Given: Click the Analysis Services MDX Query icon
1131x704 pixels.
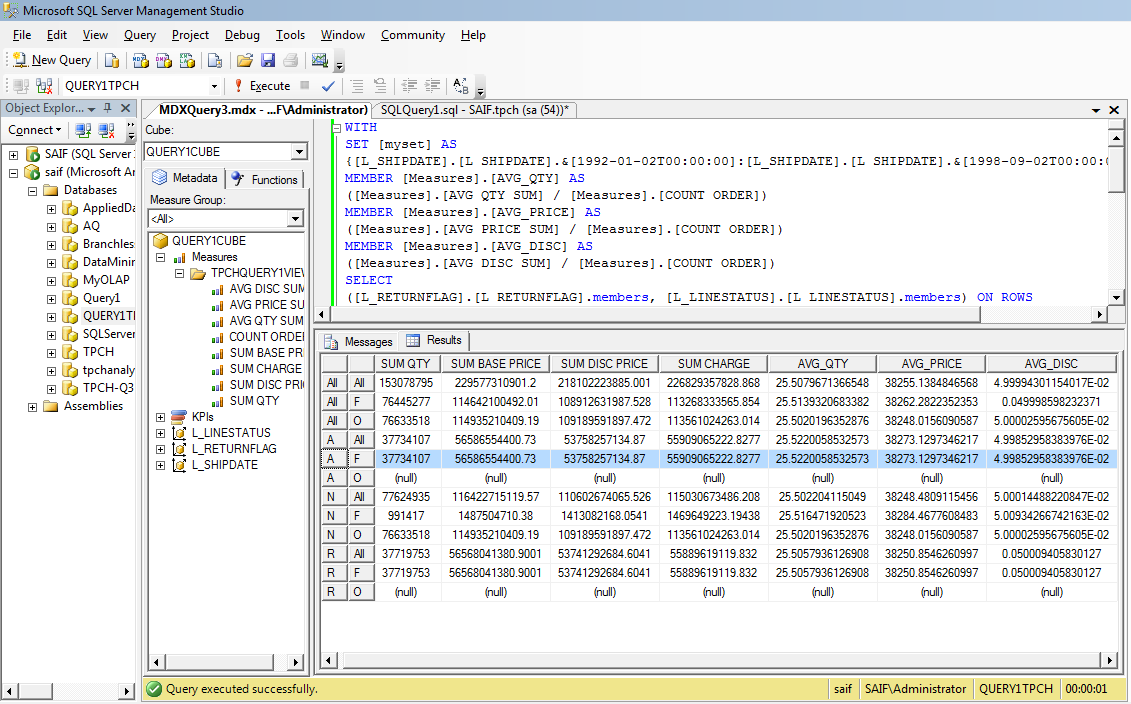Looking at the screenshot, I should pyautogui.click(x=141, y=60).
